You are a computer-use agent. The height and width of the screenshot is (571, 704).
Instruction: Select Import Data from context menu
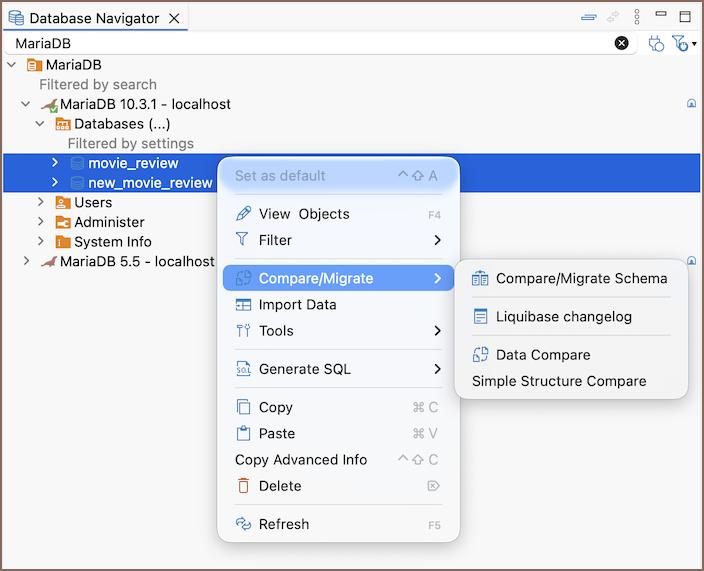(x=297, y=305)
